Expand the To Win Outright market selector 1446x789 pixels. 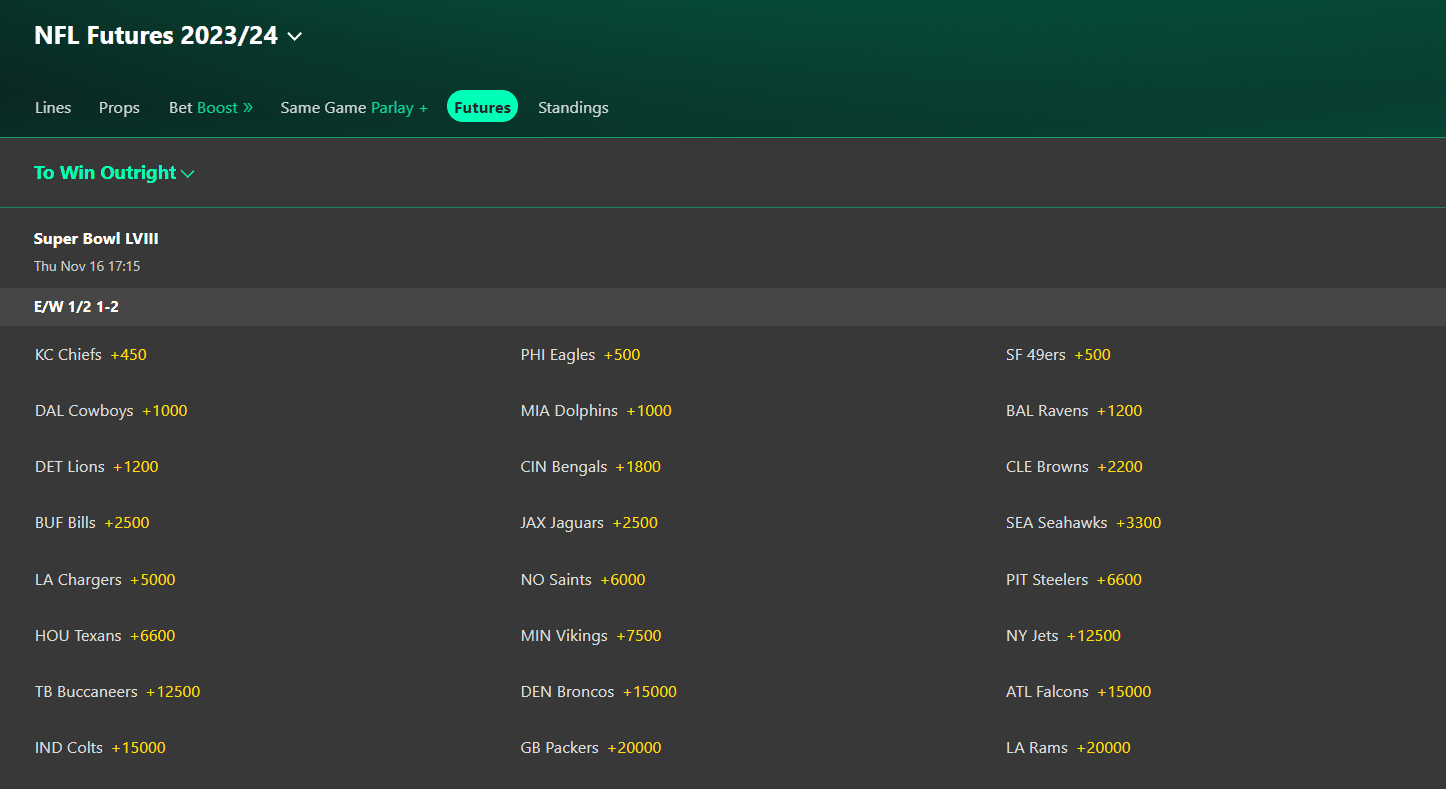(x=114, y=173)
